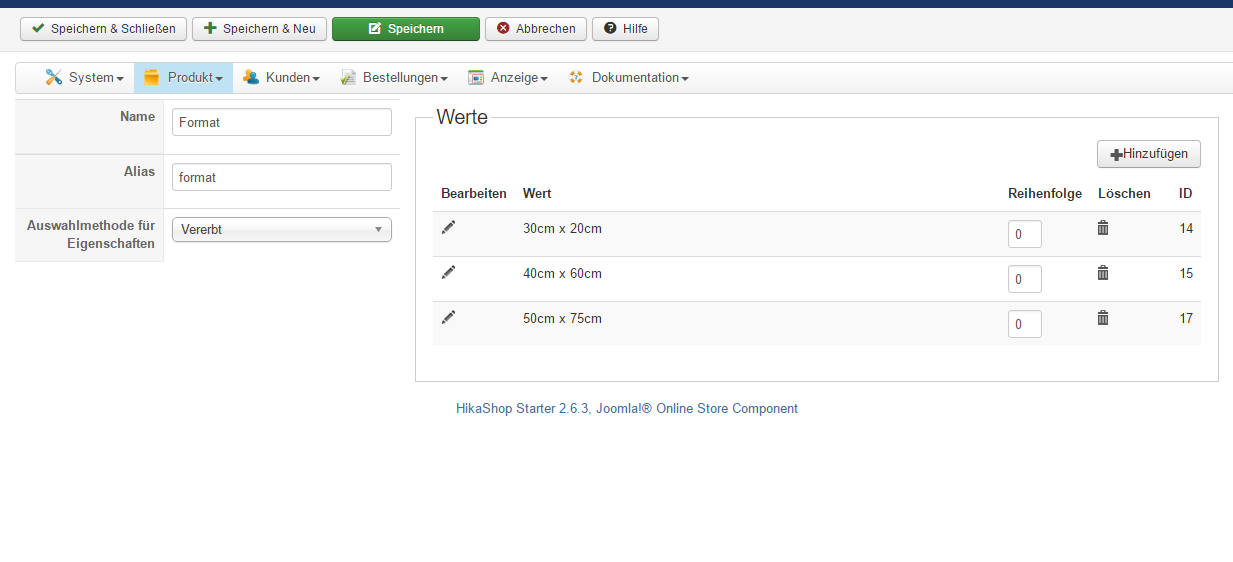Remove the 50cm x 75cm value
Image resolution: width=1233 pixels, height=562 pixels.
[x=1103, y=317]
